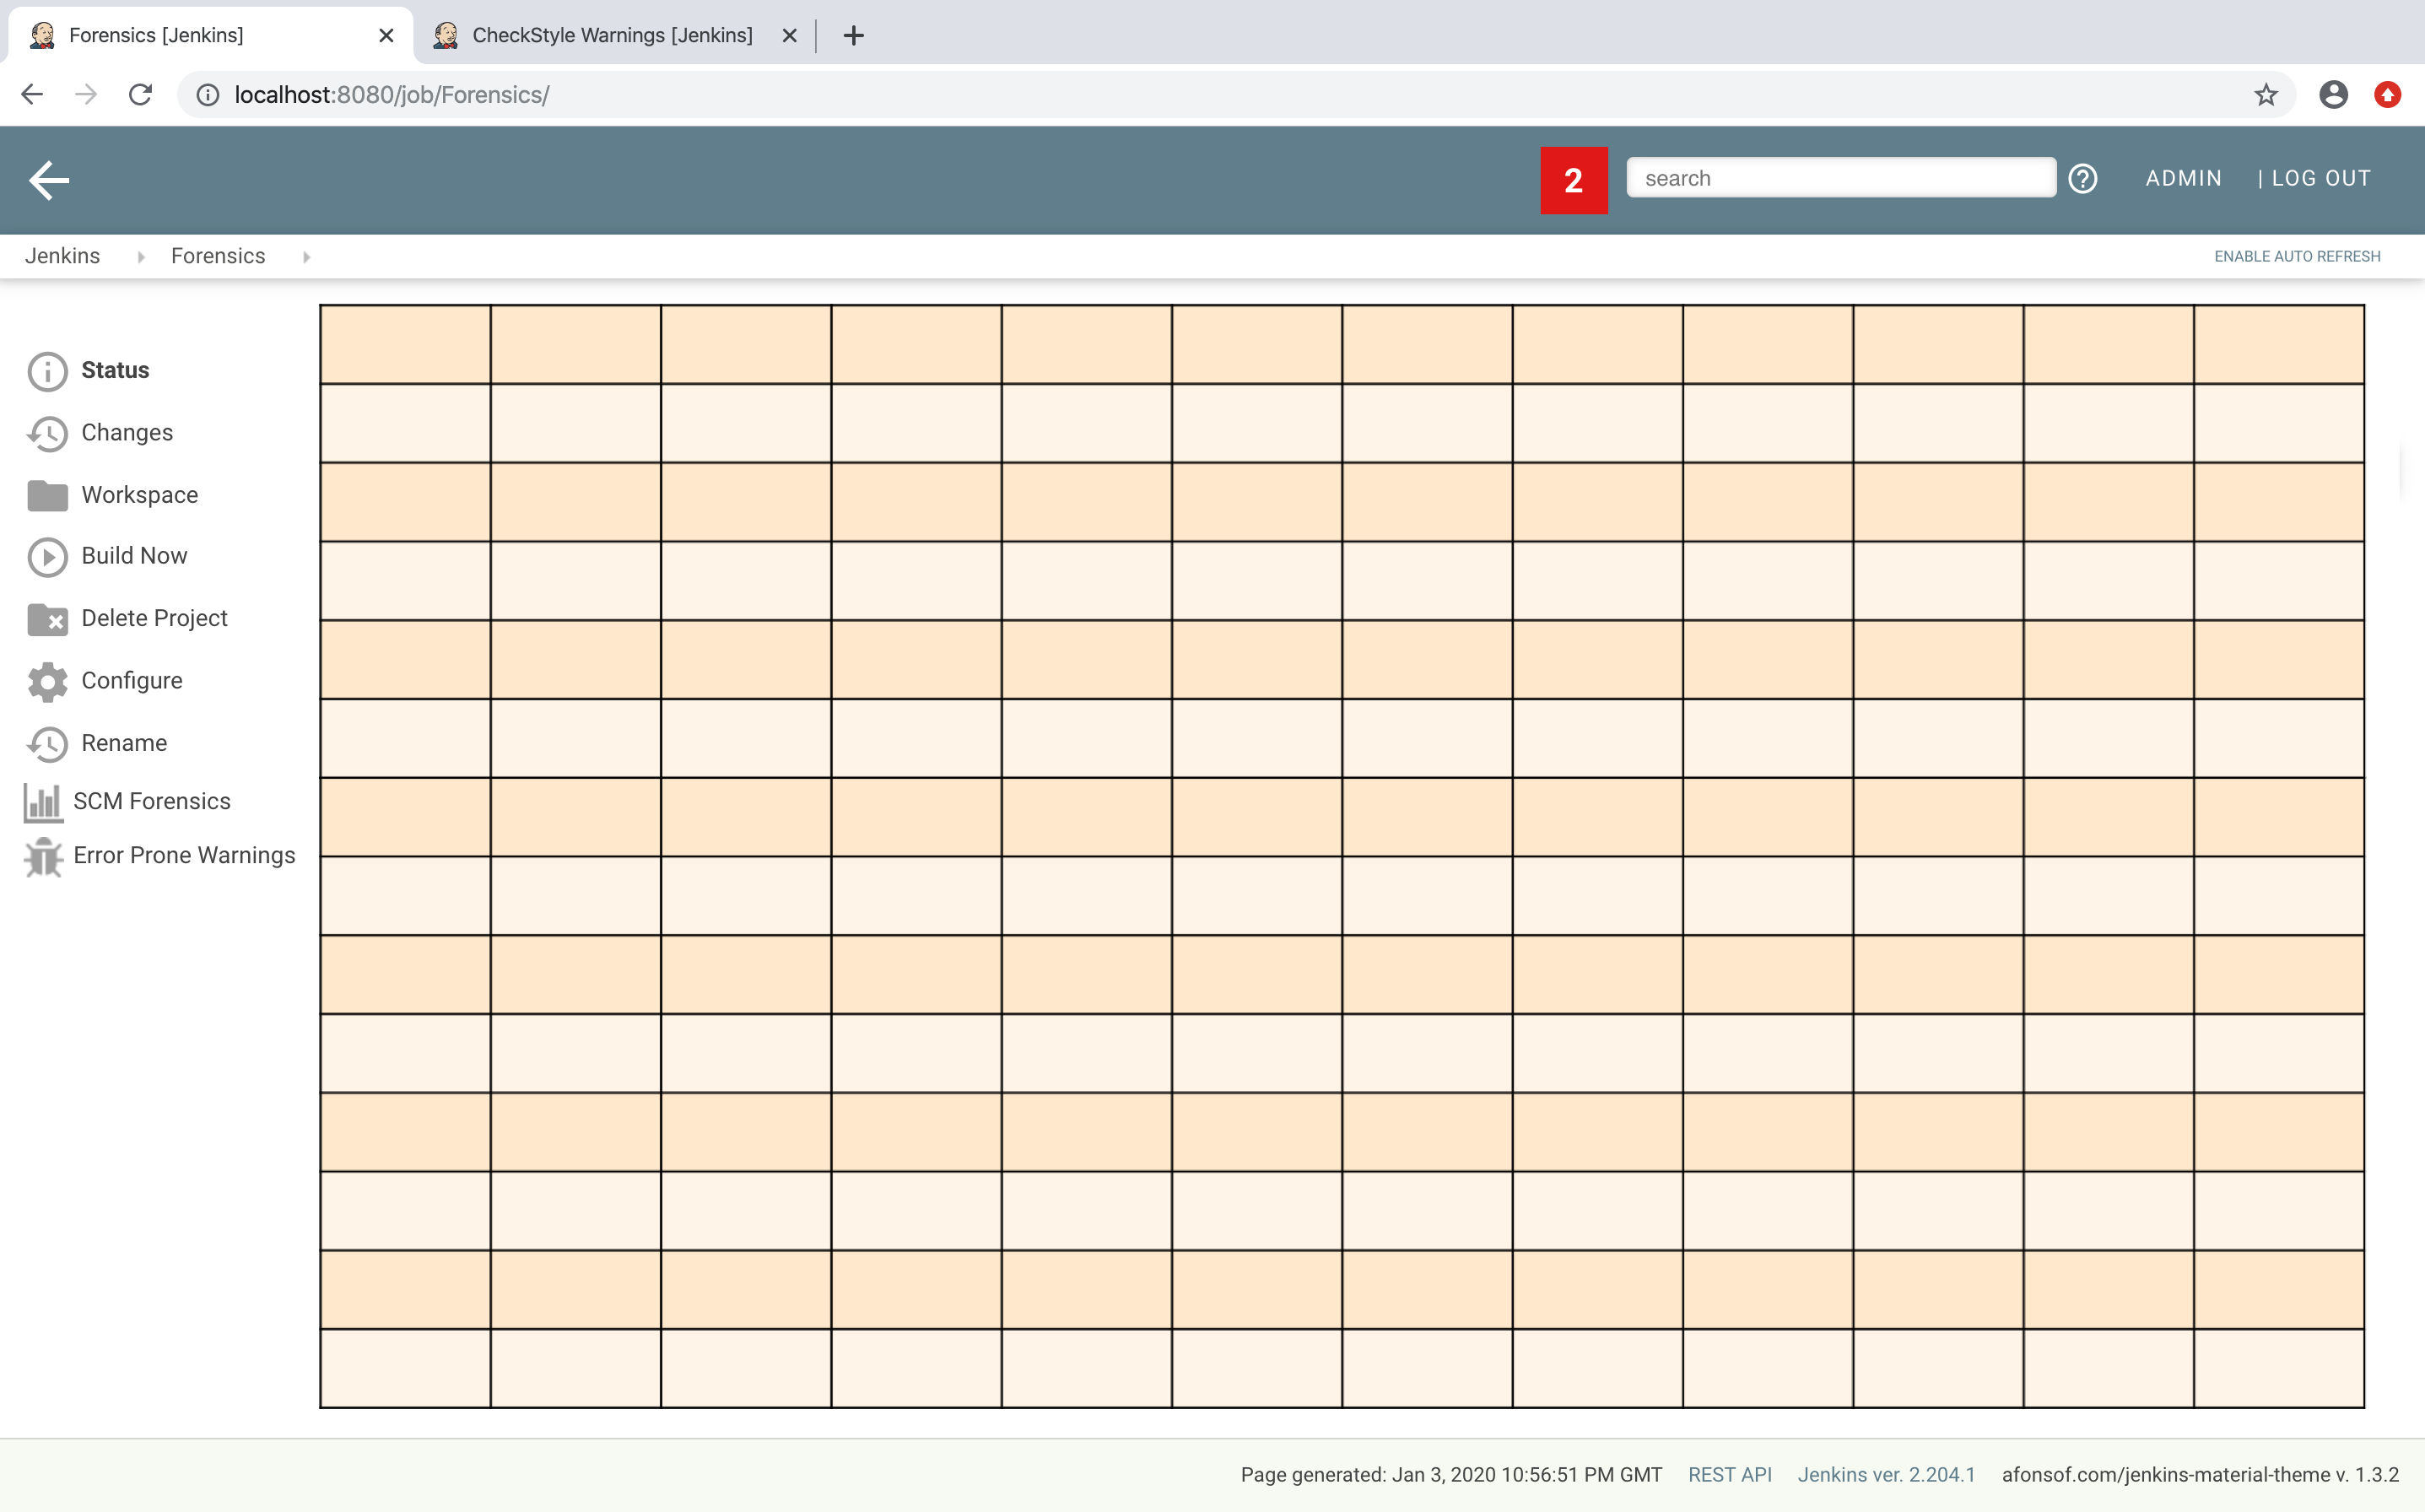Click the SCM Forensics icon in sidebar

[42, 800]
